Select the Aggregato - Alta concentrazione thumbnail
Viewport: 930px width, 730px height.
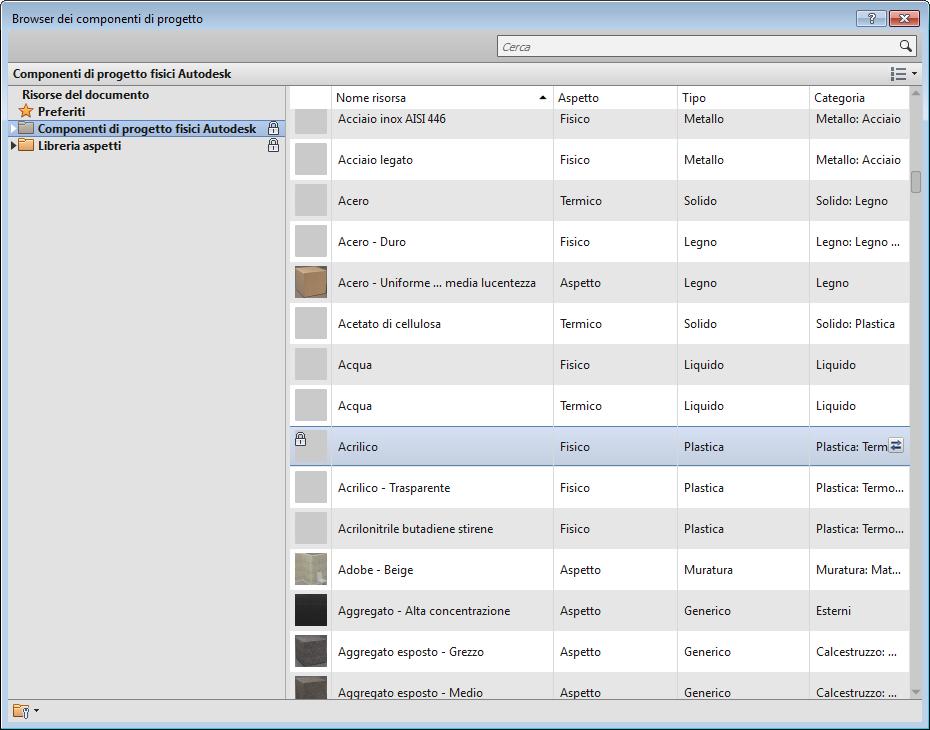click(311, 610)
